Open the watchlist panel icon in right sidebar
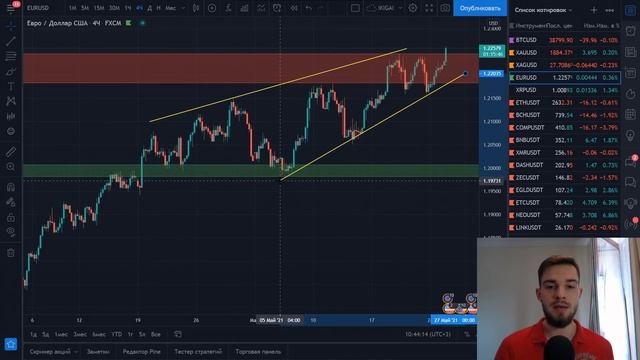Screen dimensions: 640x360 pyautogui.click(x=631, y=10)
